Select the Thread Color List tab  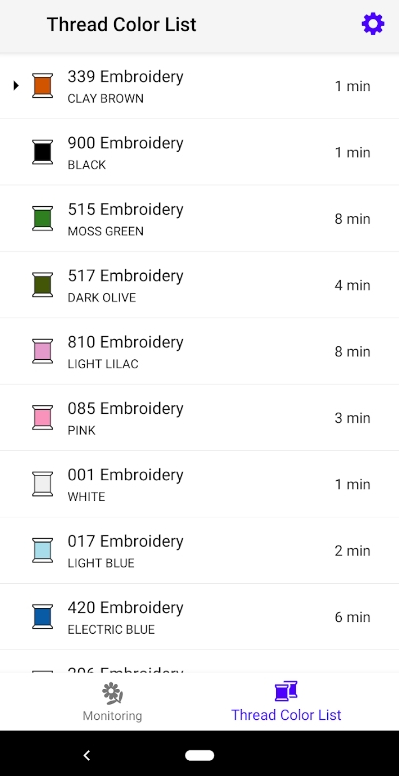click(286, 701)
